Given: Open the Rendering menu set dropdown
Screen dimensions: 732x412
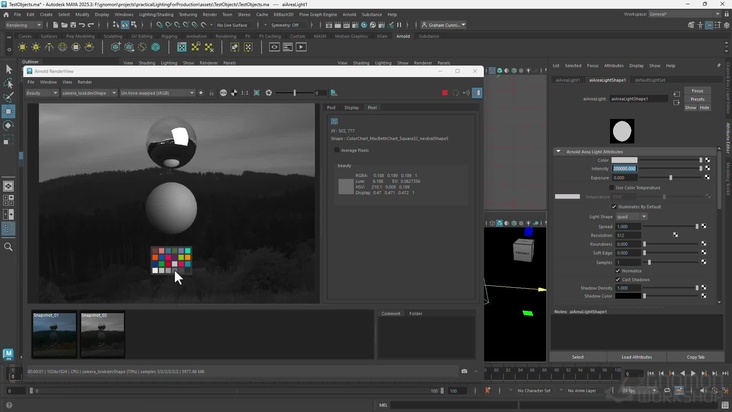Looking at the screenshot, I should click(x=23, y=25).
